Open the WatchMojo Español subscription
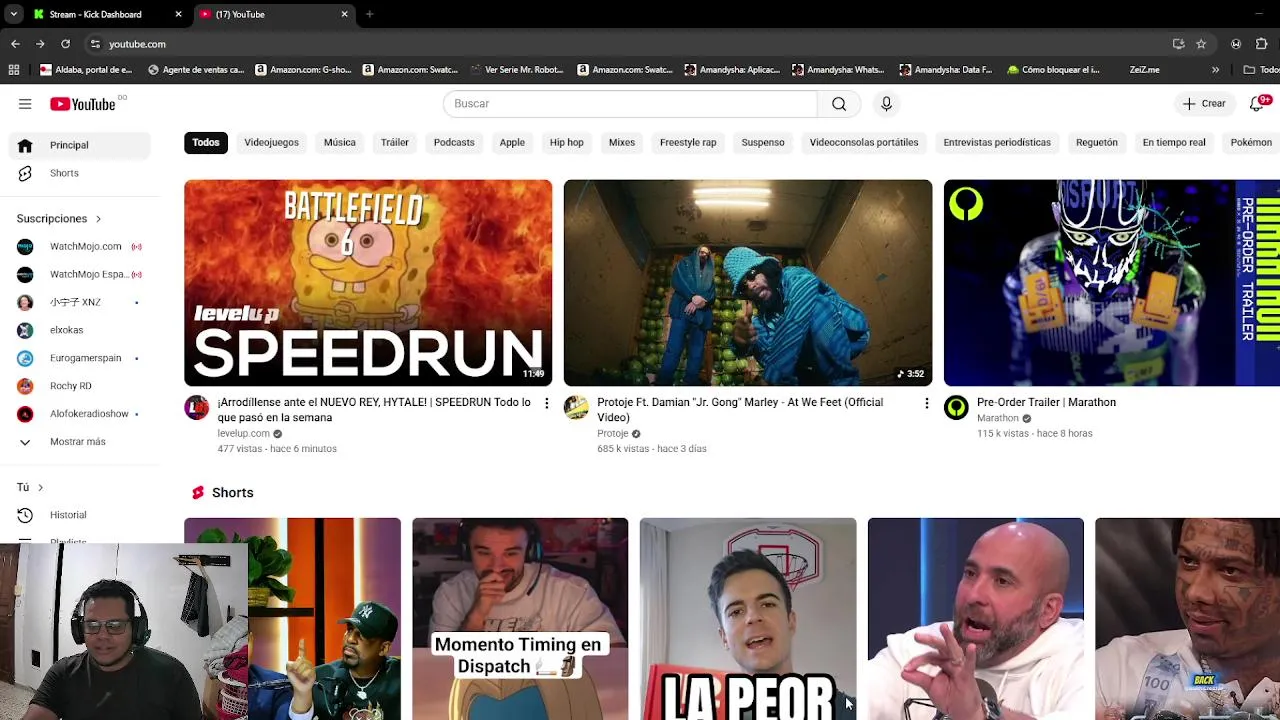1280x720 pixels. point(79,274)
